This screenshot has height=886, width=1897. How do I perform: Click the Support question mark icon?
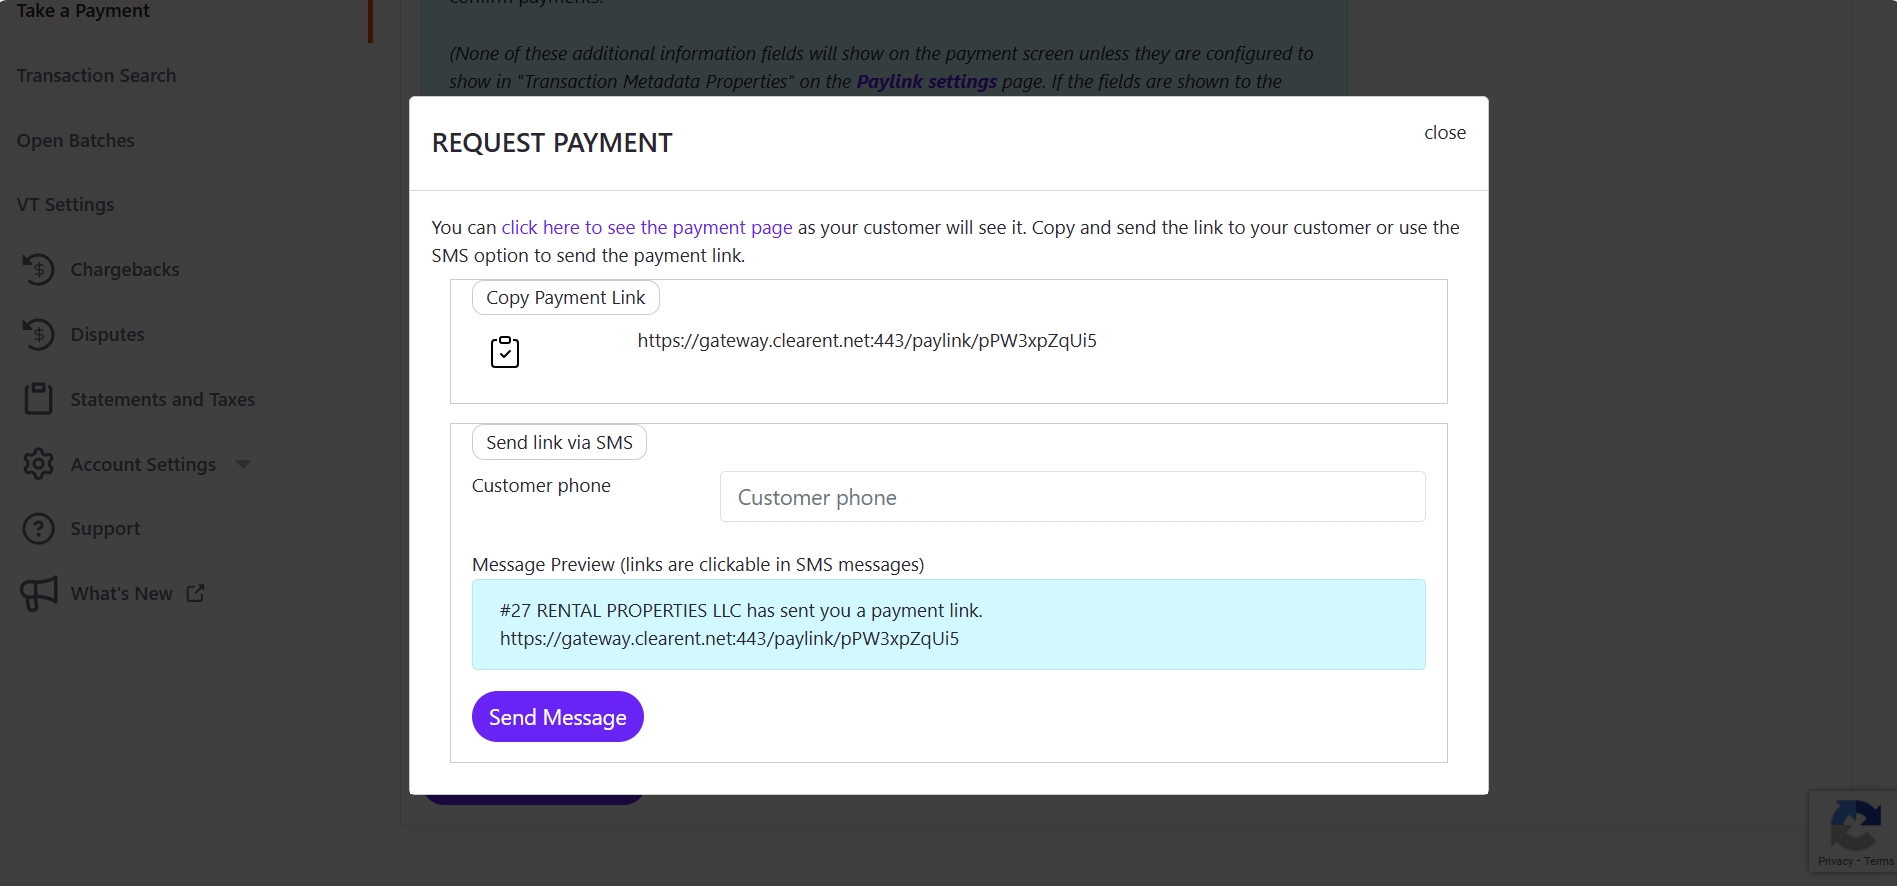[x=38, y=529]
